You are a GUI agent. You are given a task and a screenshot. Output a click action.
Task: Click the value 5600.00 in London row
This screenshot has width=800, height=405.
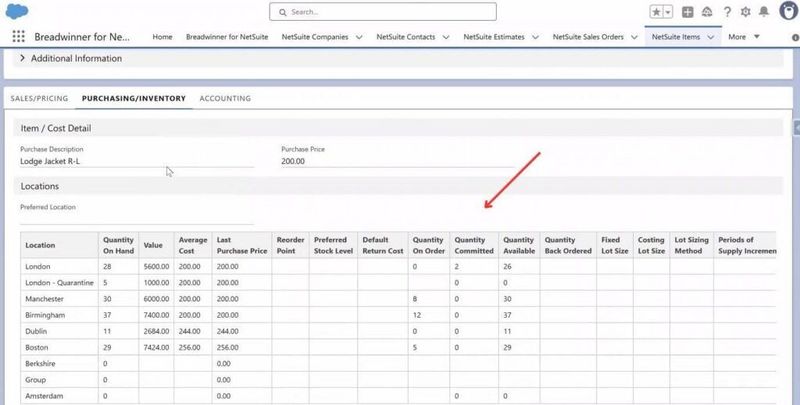click(156, 266)
